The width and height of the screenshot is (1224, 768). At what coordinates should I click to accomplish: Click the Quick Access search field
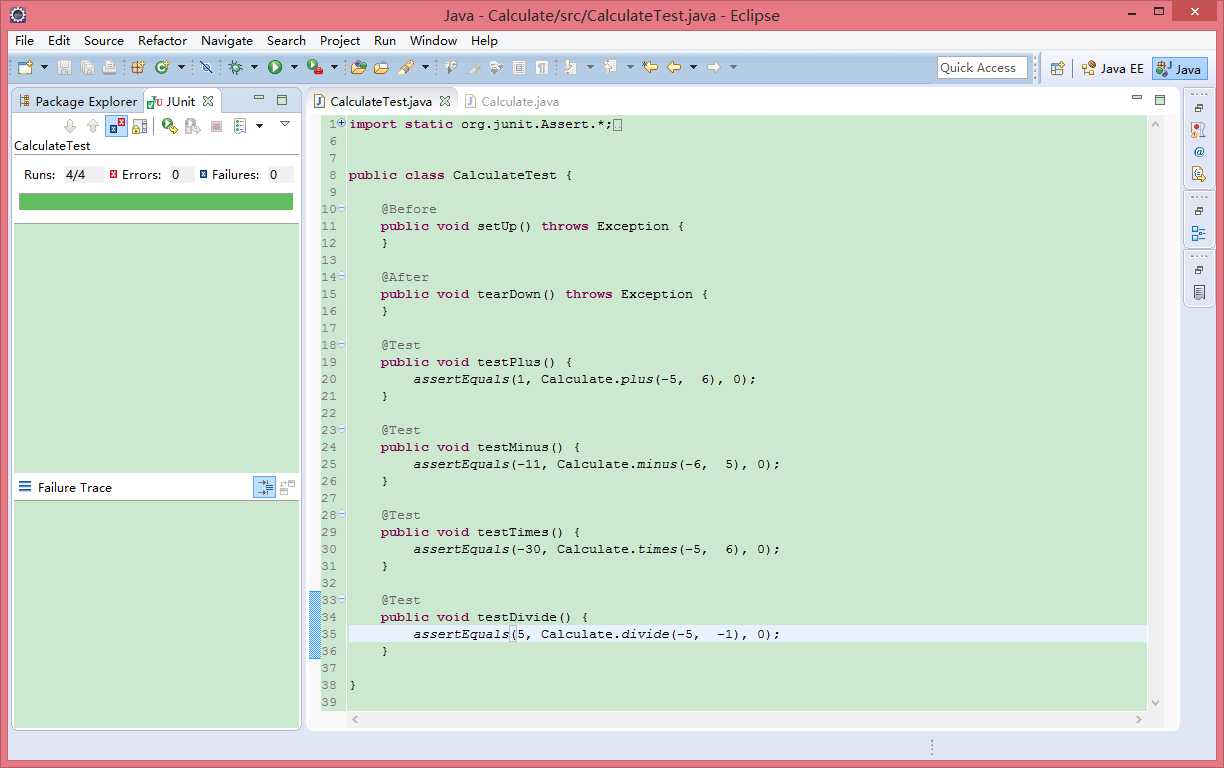pos(983,68)
